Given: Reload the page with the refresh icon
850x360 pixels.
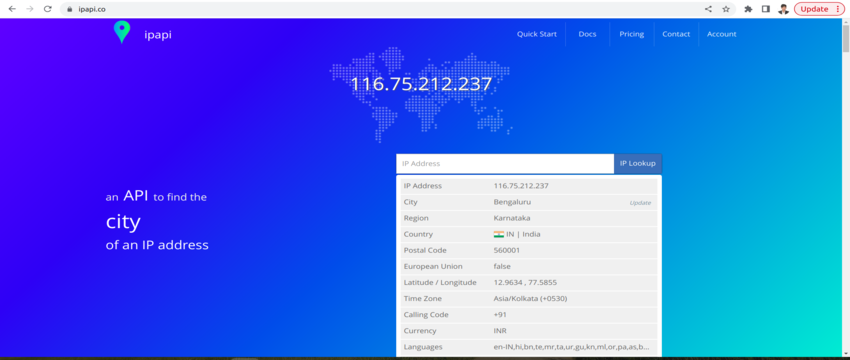Looking at the screenshot, I should coord(48,9).
